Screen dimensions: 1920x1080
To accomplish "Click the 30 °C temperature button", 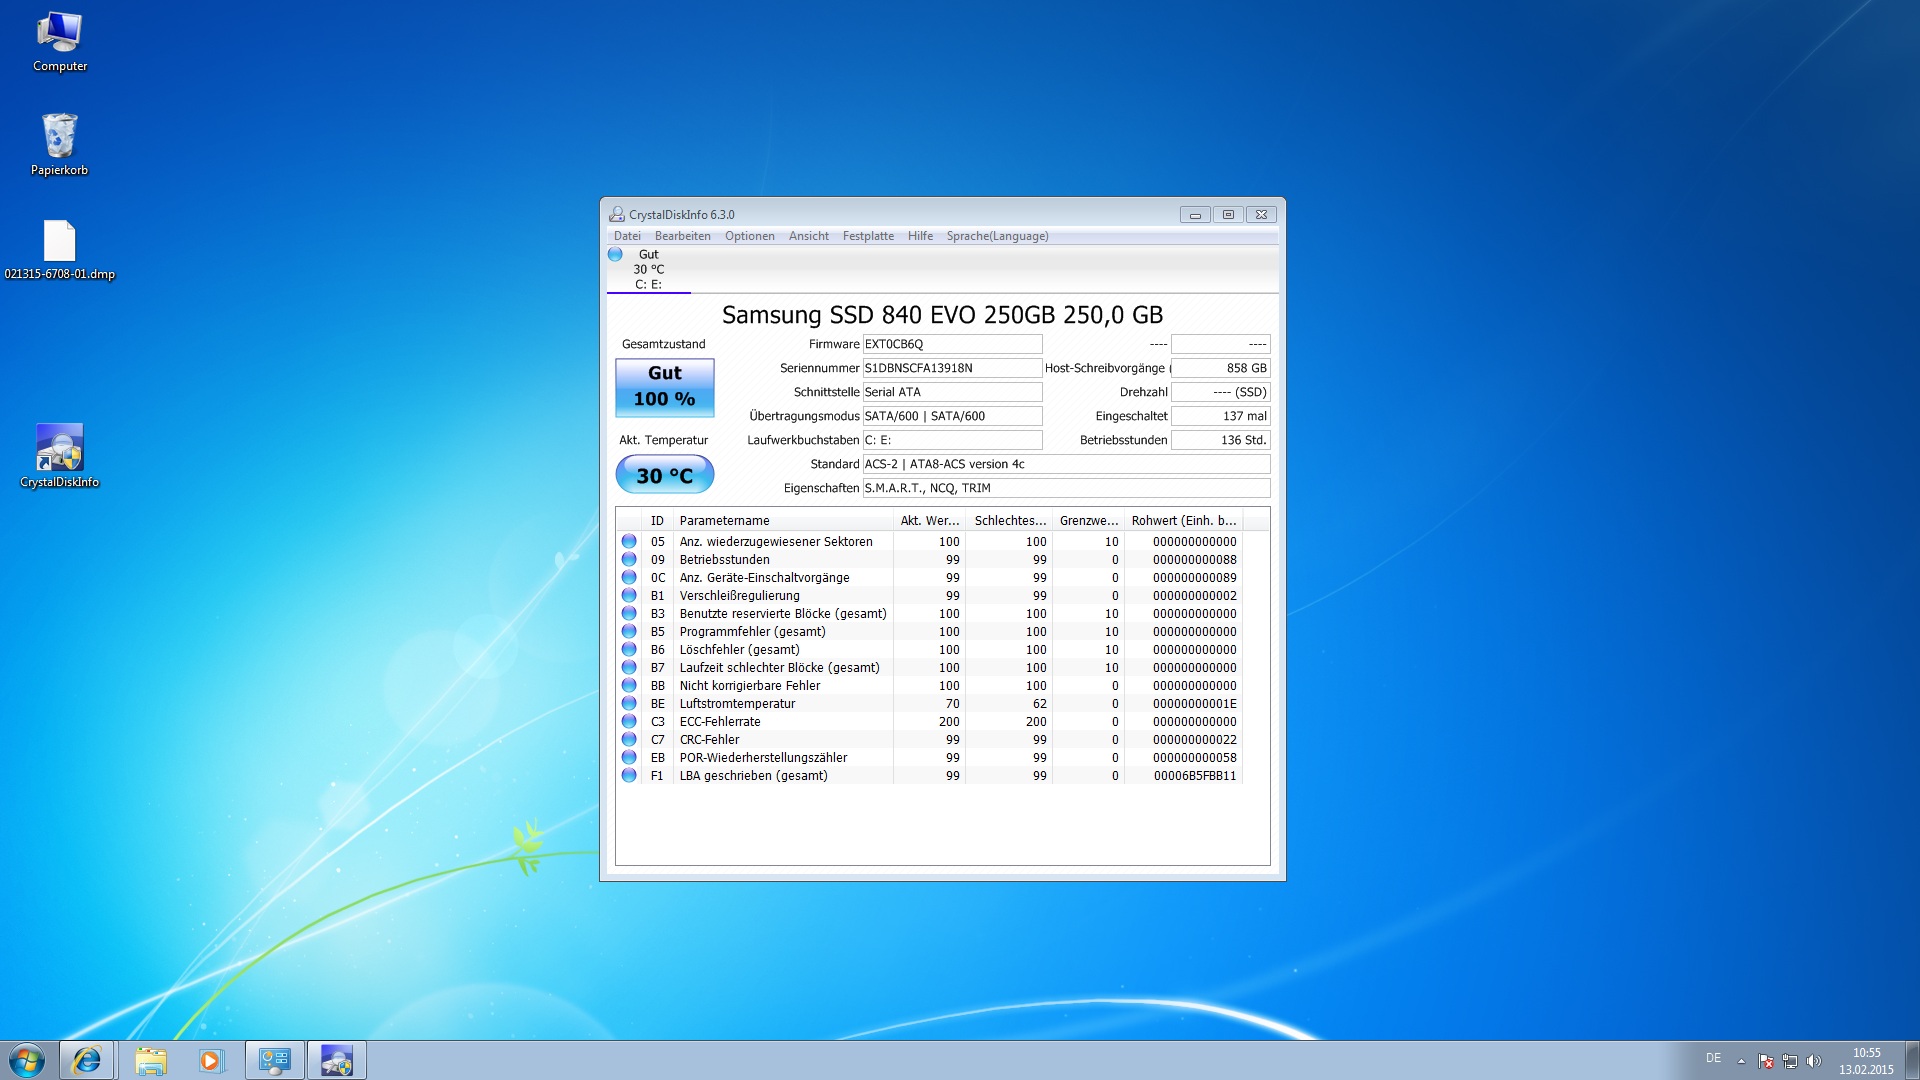I will pos(664,475).
